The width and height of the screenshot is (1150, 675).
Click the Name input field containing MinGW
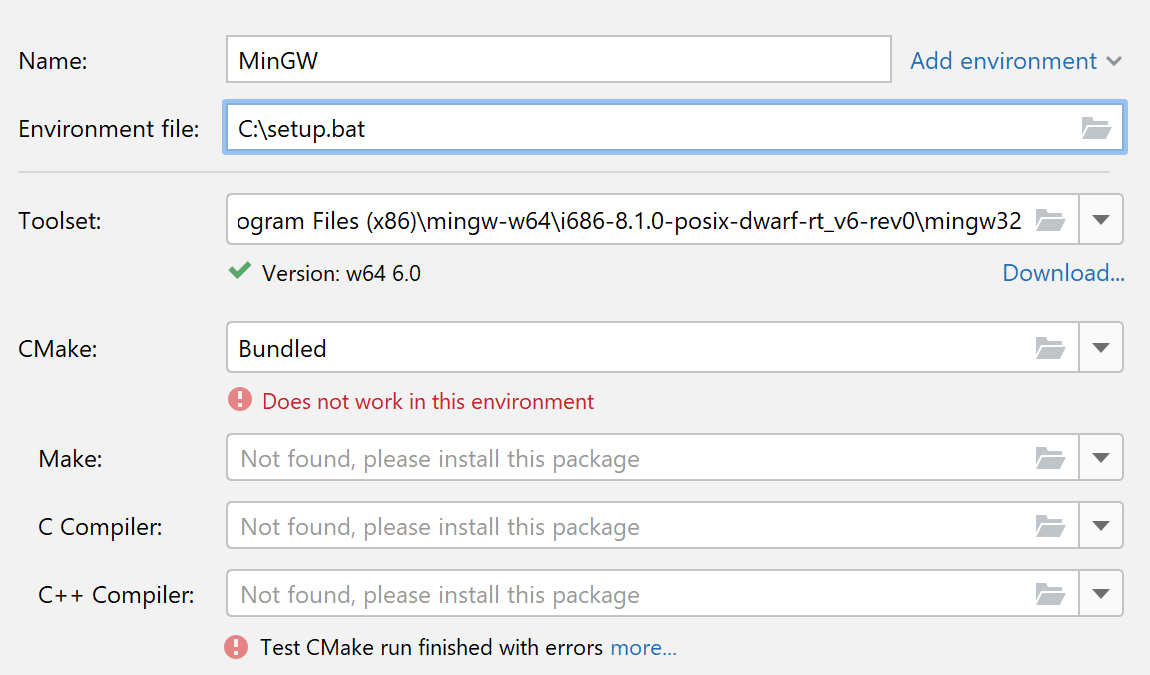pyautogui.click(x=558, y=60)
